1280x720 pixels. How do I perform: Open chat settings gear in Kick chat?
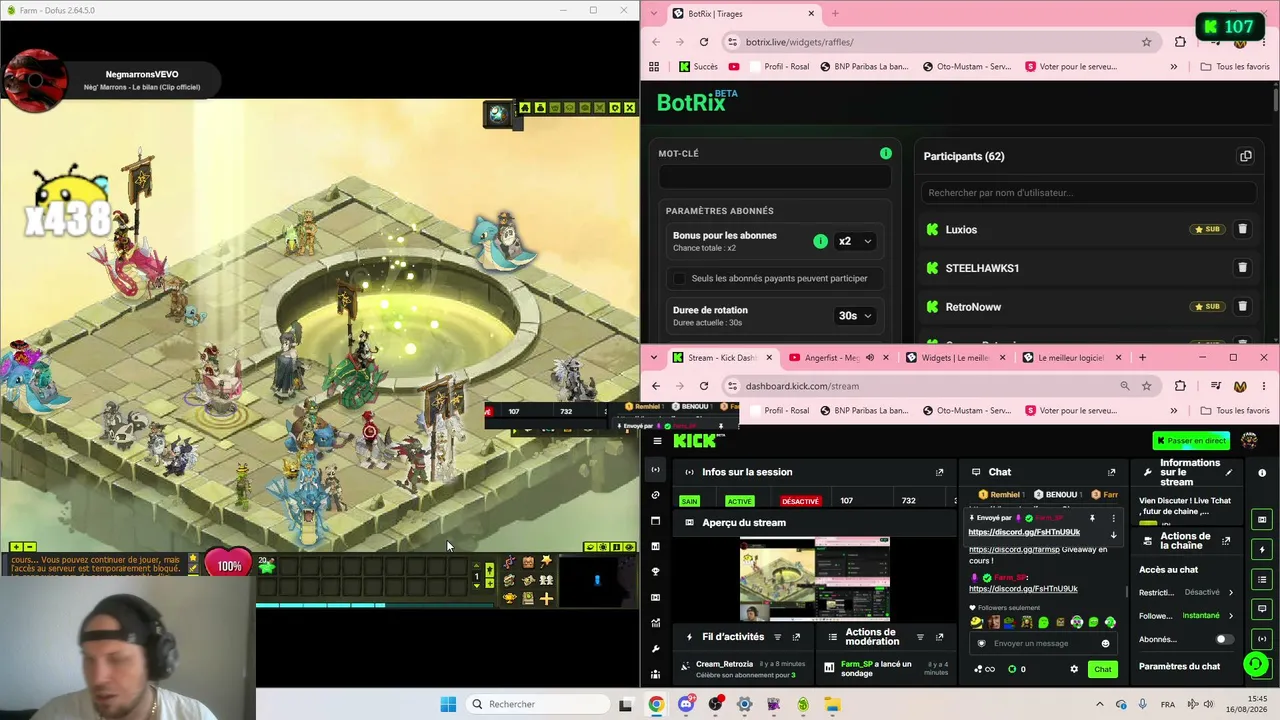[x=1074, y=669]
